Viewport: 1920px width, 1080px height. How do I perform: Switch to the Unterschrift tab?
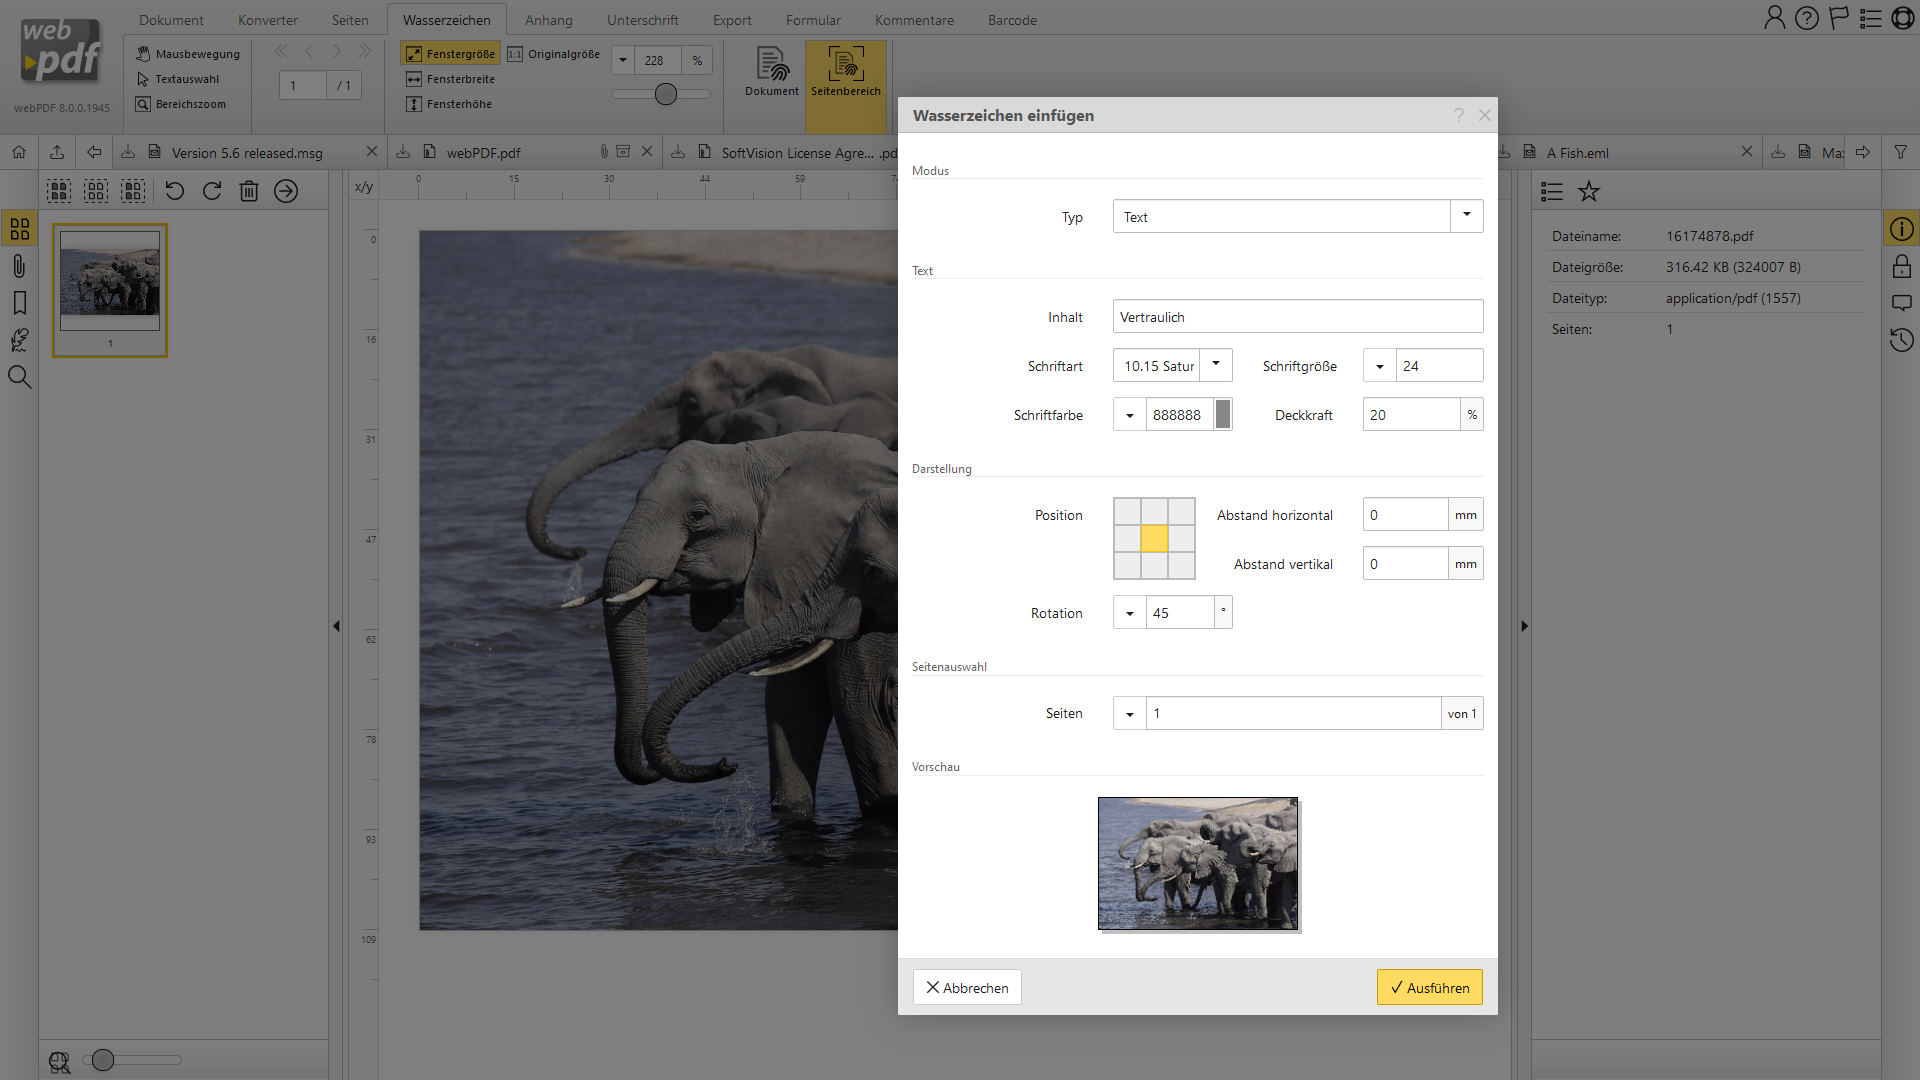pos(642,20)
